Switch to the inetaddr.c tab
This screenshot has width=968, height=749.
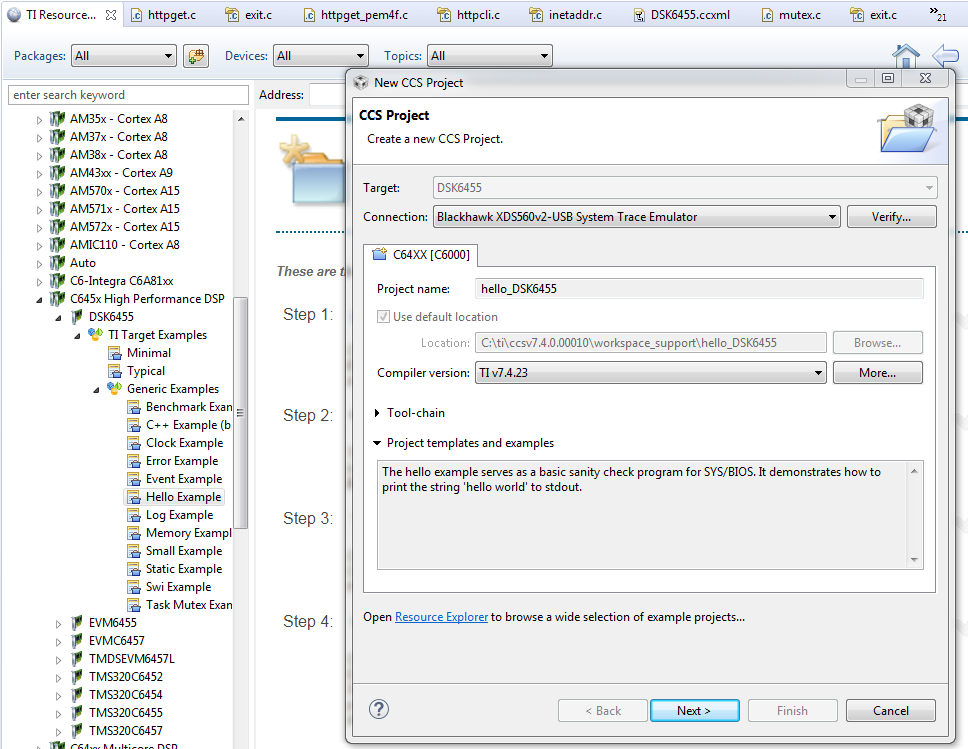coord(566,15)
